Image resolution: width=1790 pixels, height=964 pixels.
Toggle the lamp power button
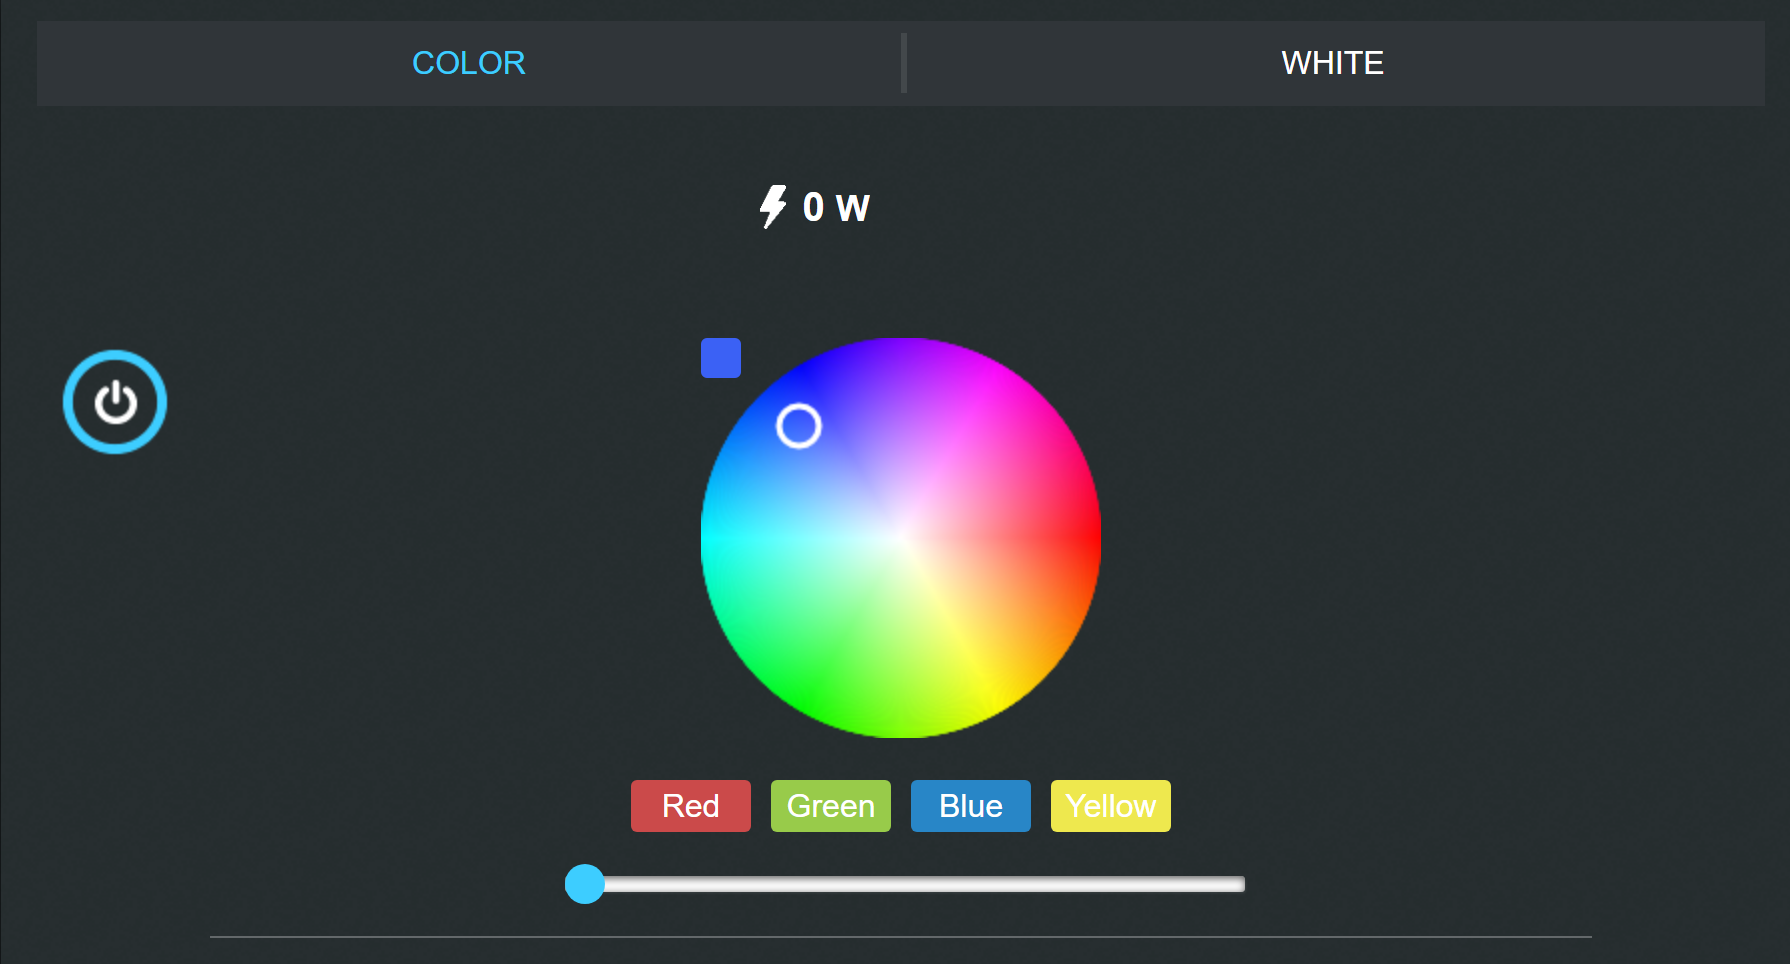click(x=115, y=402)
